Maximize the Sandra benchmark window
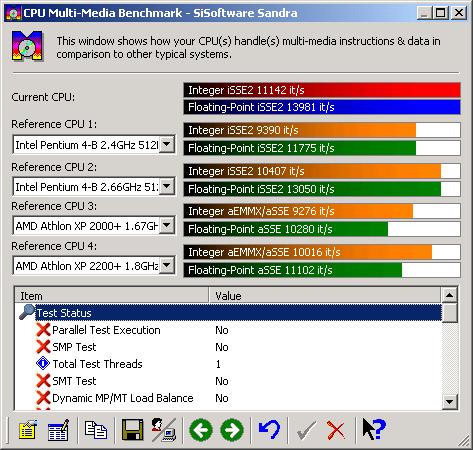 coord(441,13)
